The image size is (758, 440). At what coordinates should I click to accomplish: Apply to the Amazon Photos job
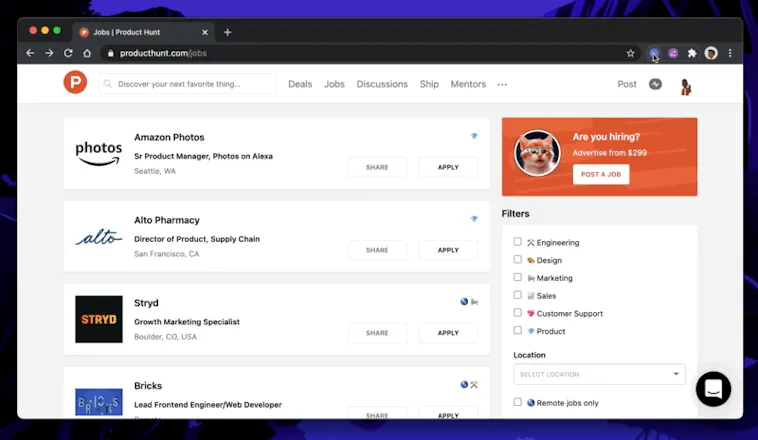pos(448,167)
